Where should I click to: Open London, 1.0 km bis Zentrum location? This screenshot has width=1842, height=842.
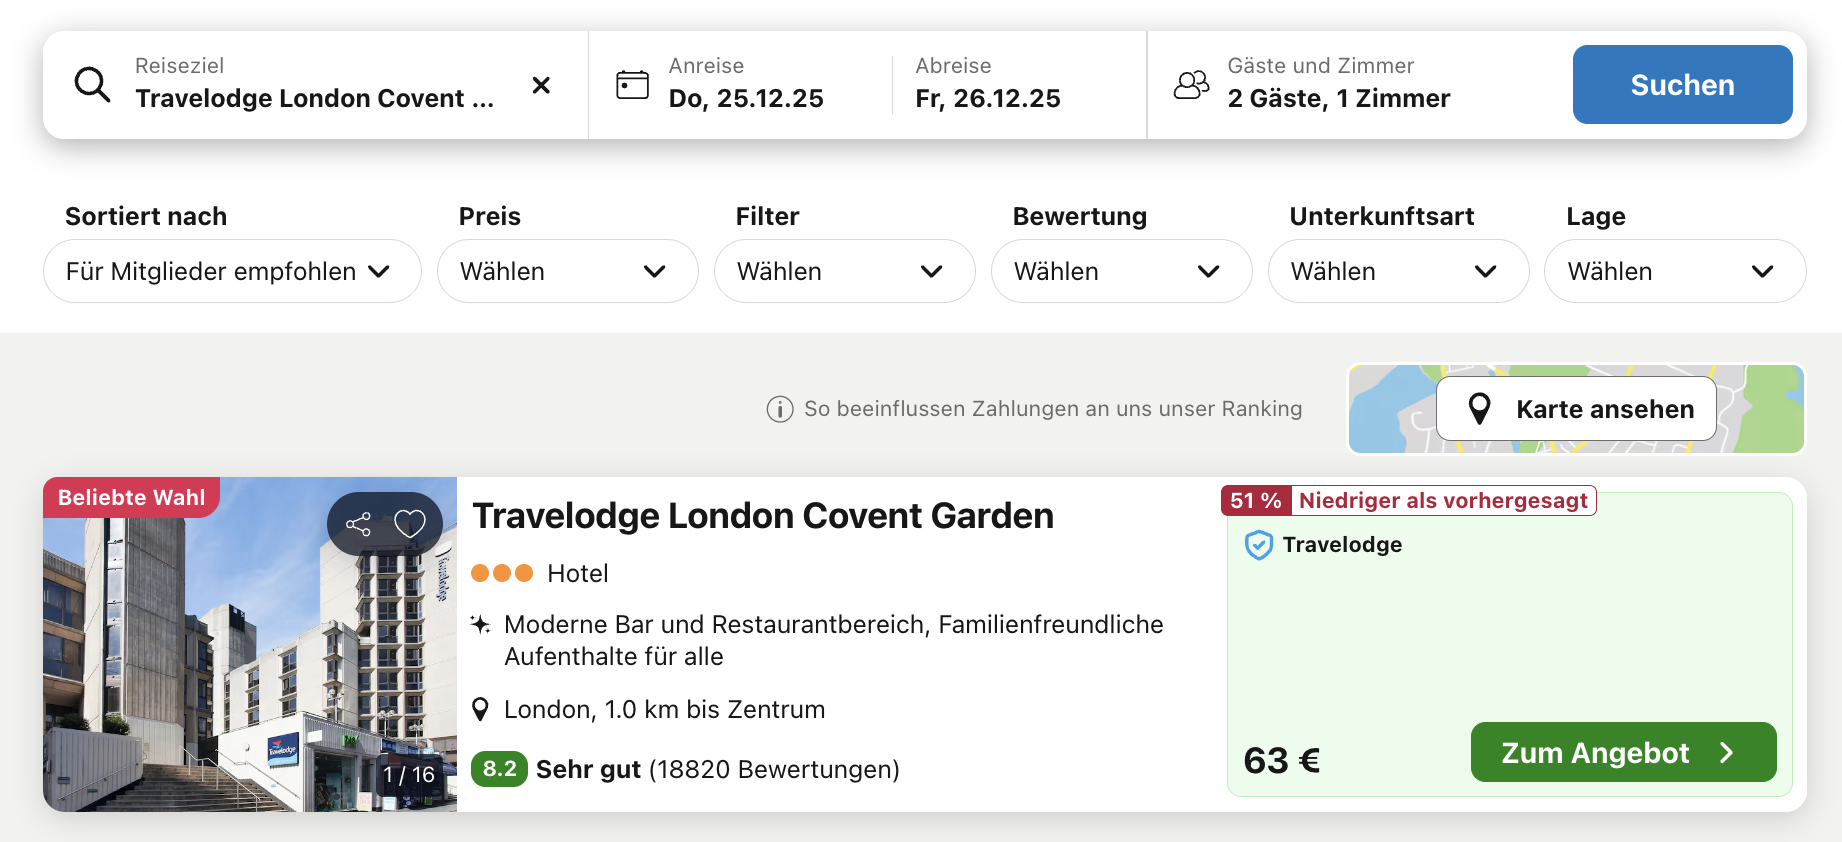pos(664,710)
